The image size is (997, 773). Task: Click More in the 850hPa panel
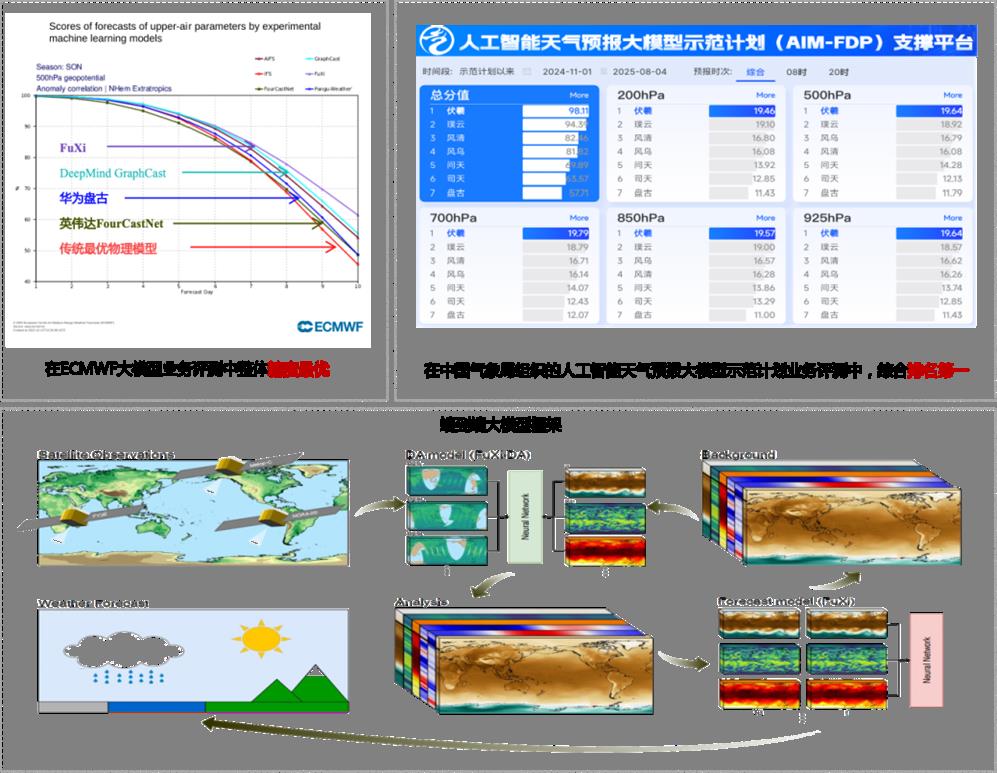766,218
